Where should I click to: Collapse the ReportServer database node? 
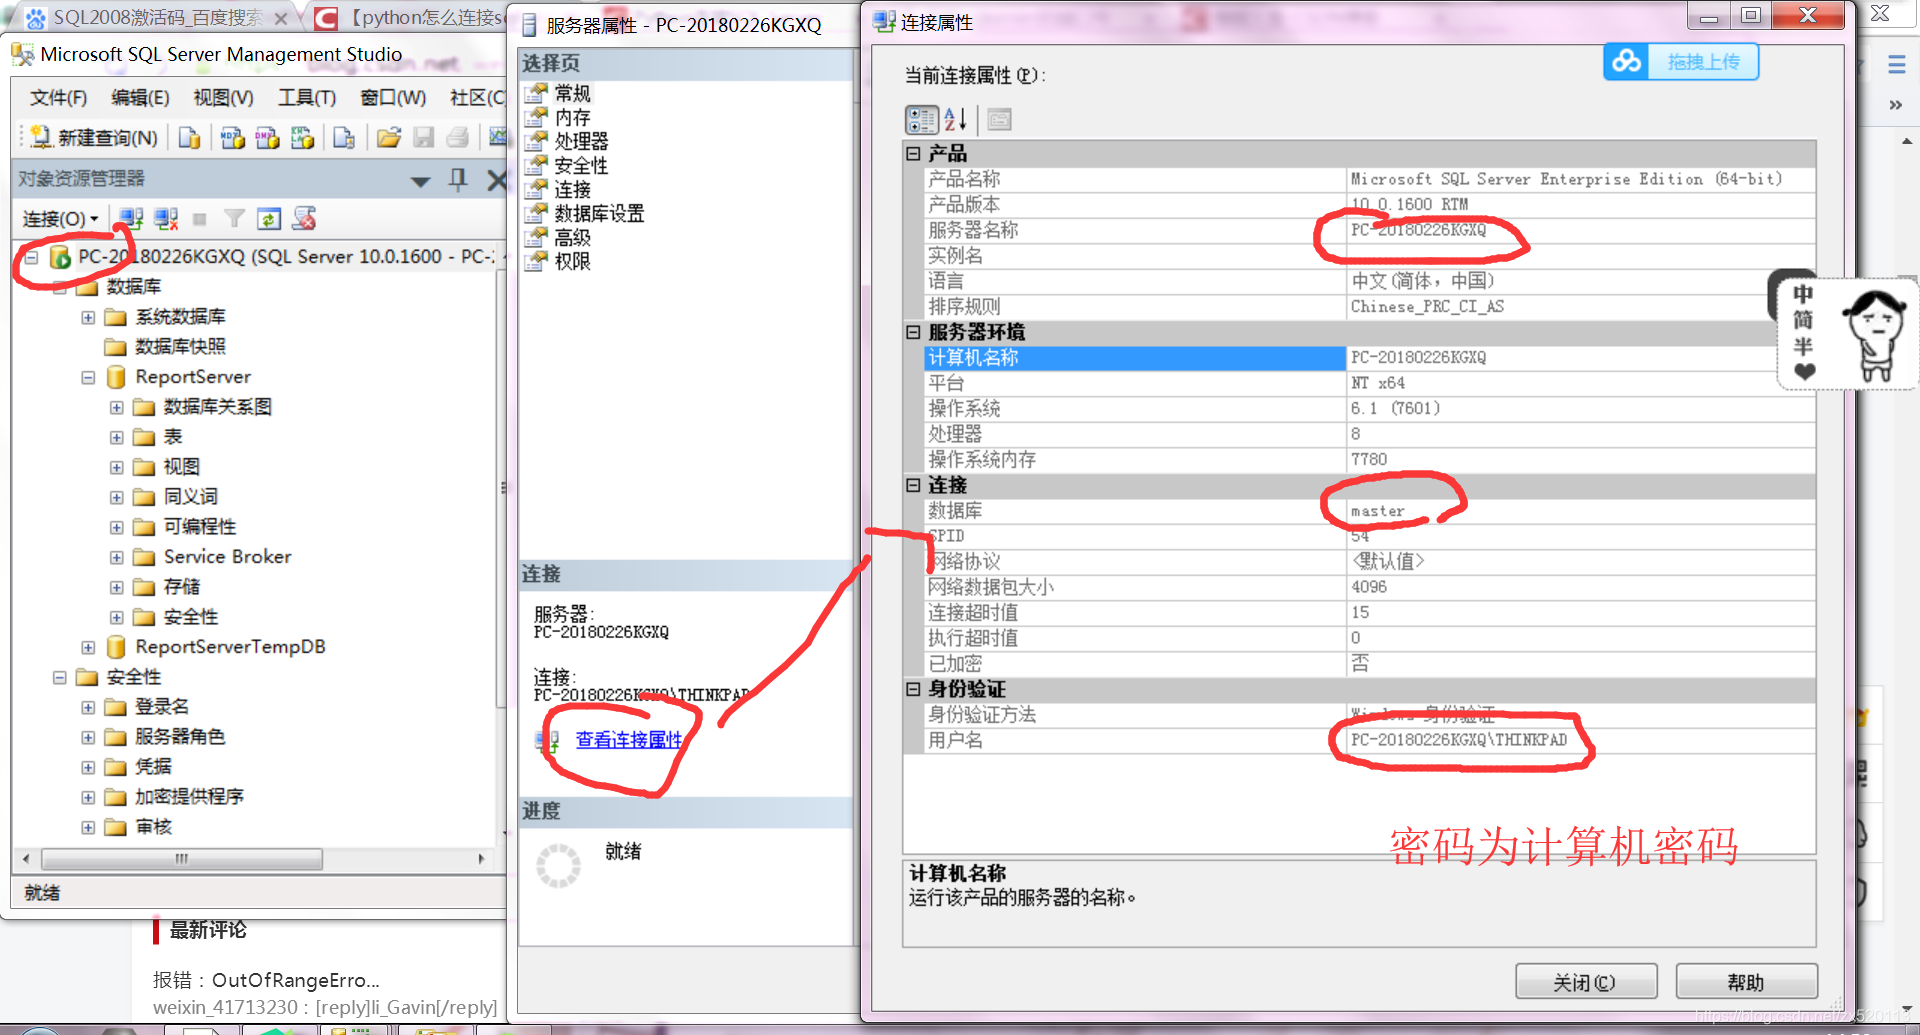point(88,377)
